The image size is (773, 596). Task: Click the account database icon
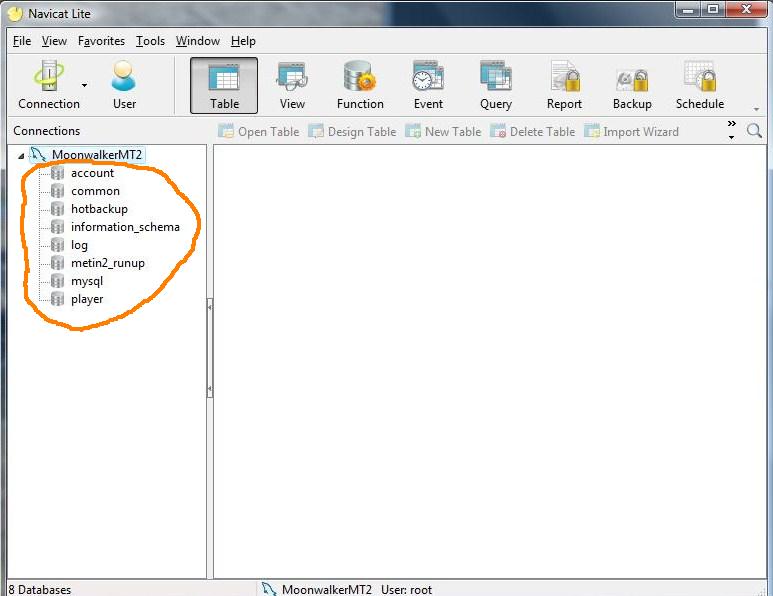tap(58, 173)
